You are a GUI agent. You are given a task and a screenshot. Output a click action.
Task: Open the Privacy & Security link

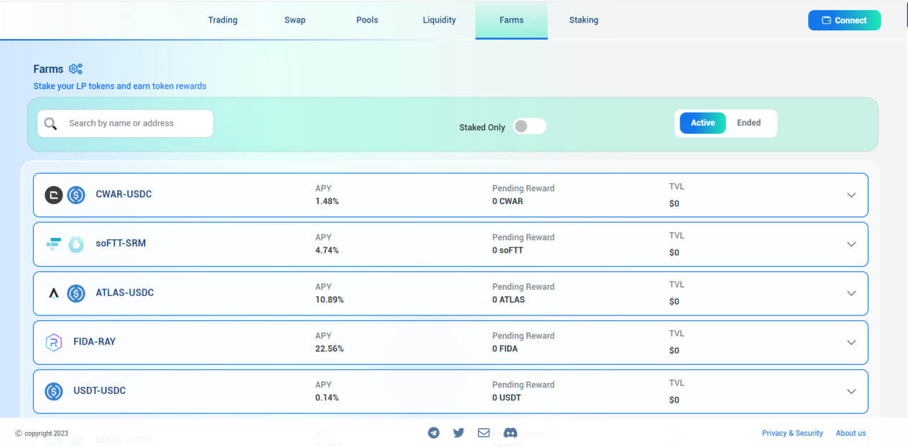(x=792, y=433)
